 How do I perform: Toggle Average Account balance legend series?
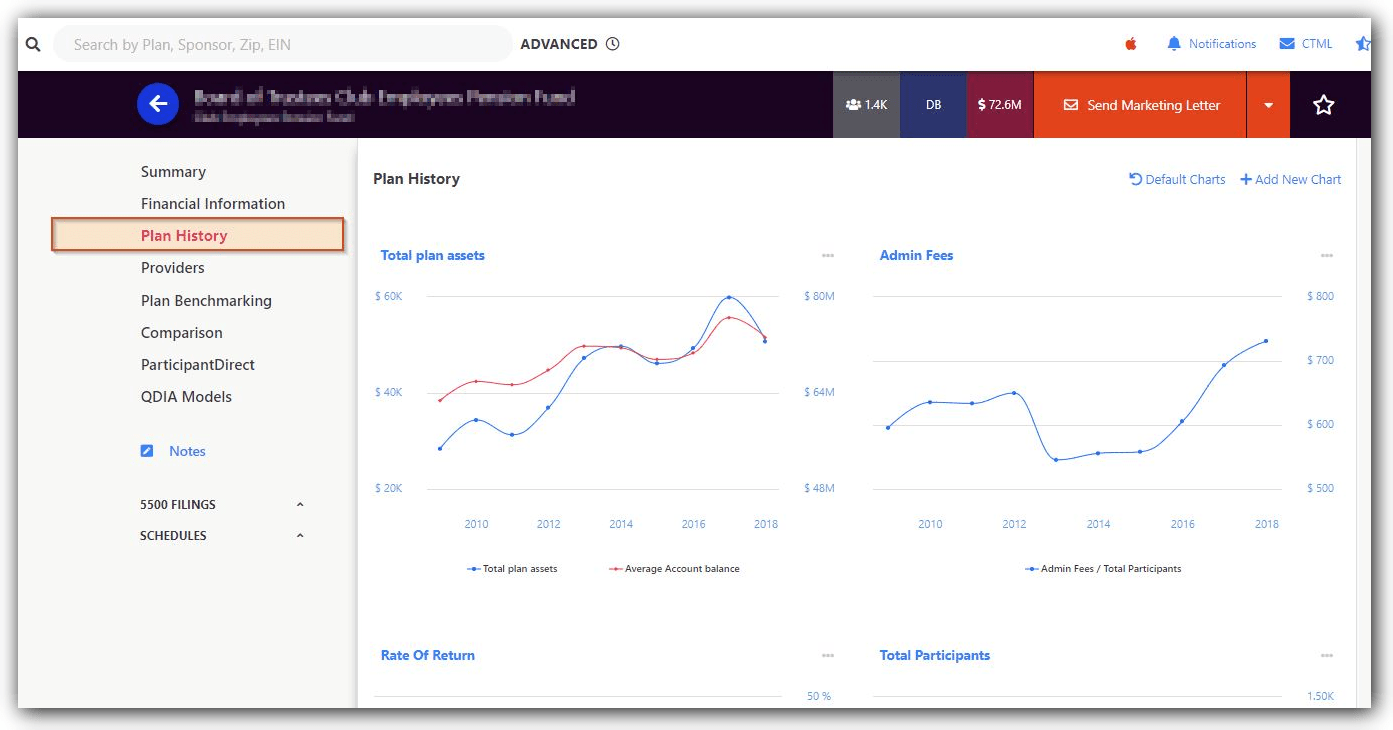[x=674, y=569]
